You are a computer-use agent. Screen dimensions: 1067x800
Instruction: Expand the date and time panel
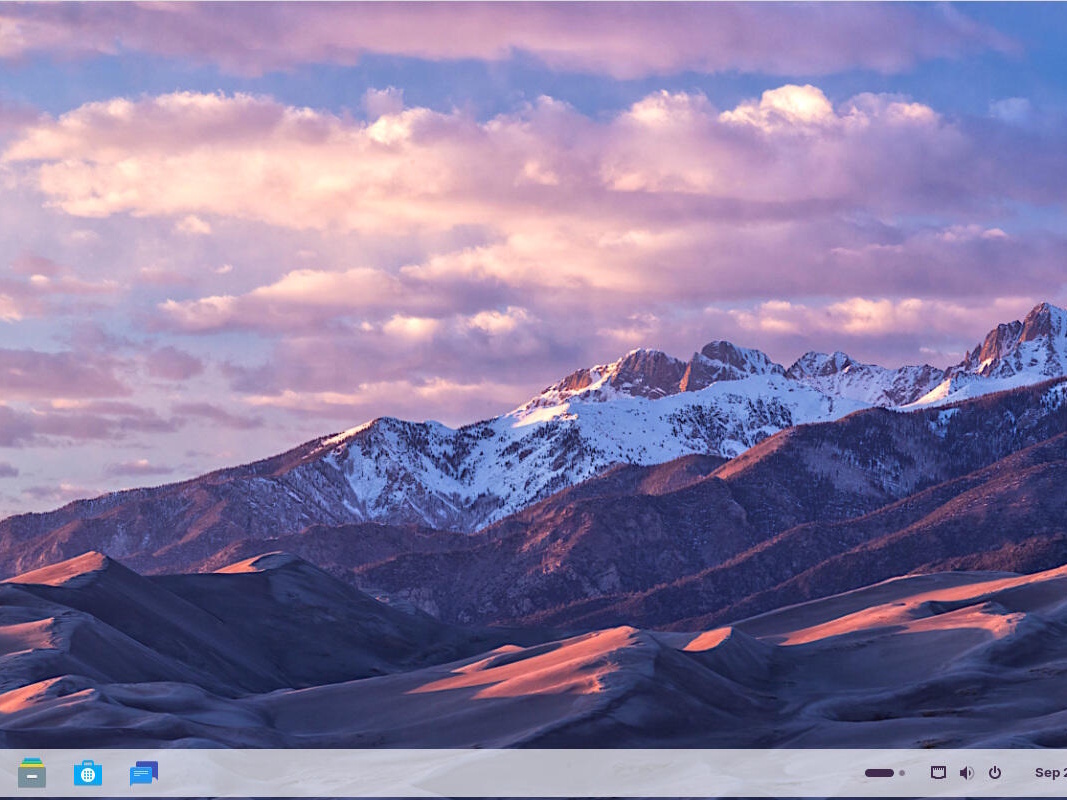tap(1051, 772)
